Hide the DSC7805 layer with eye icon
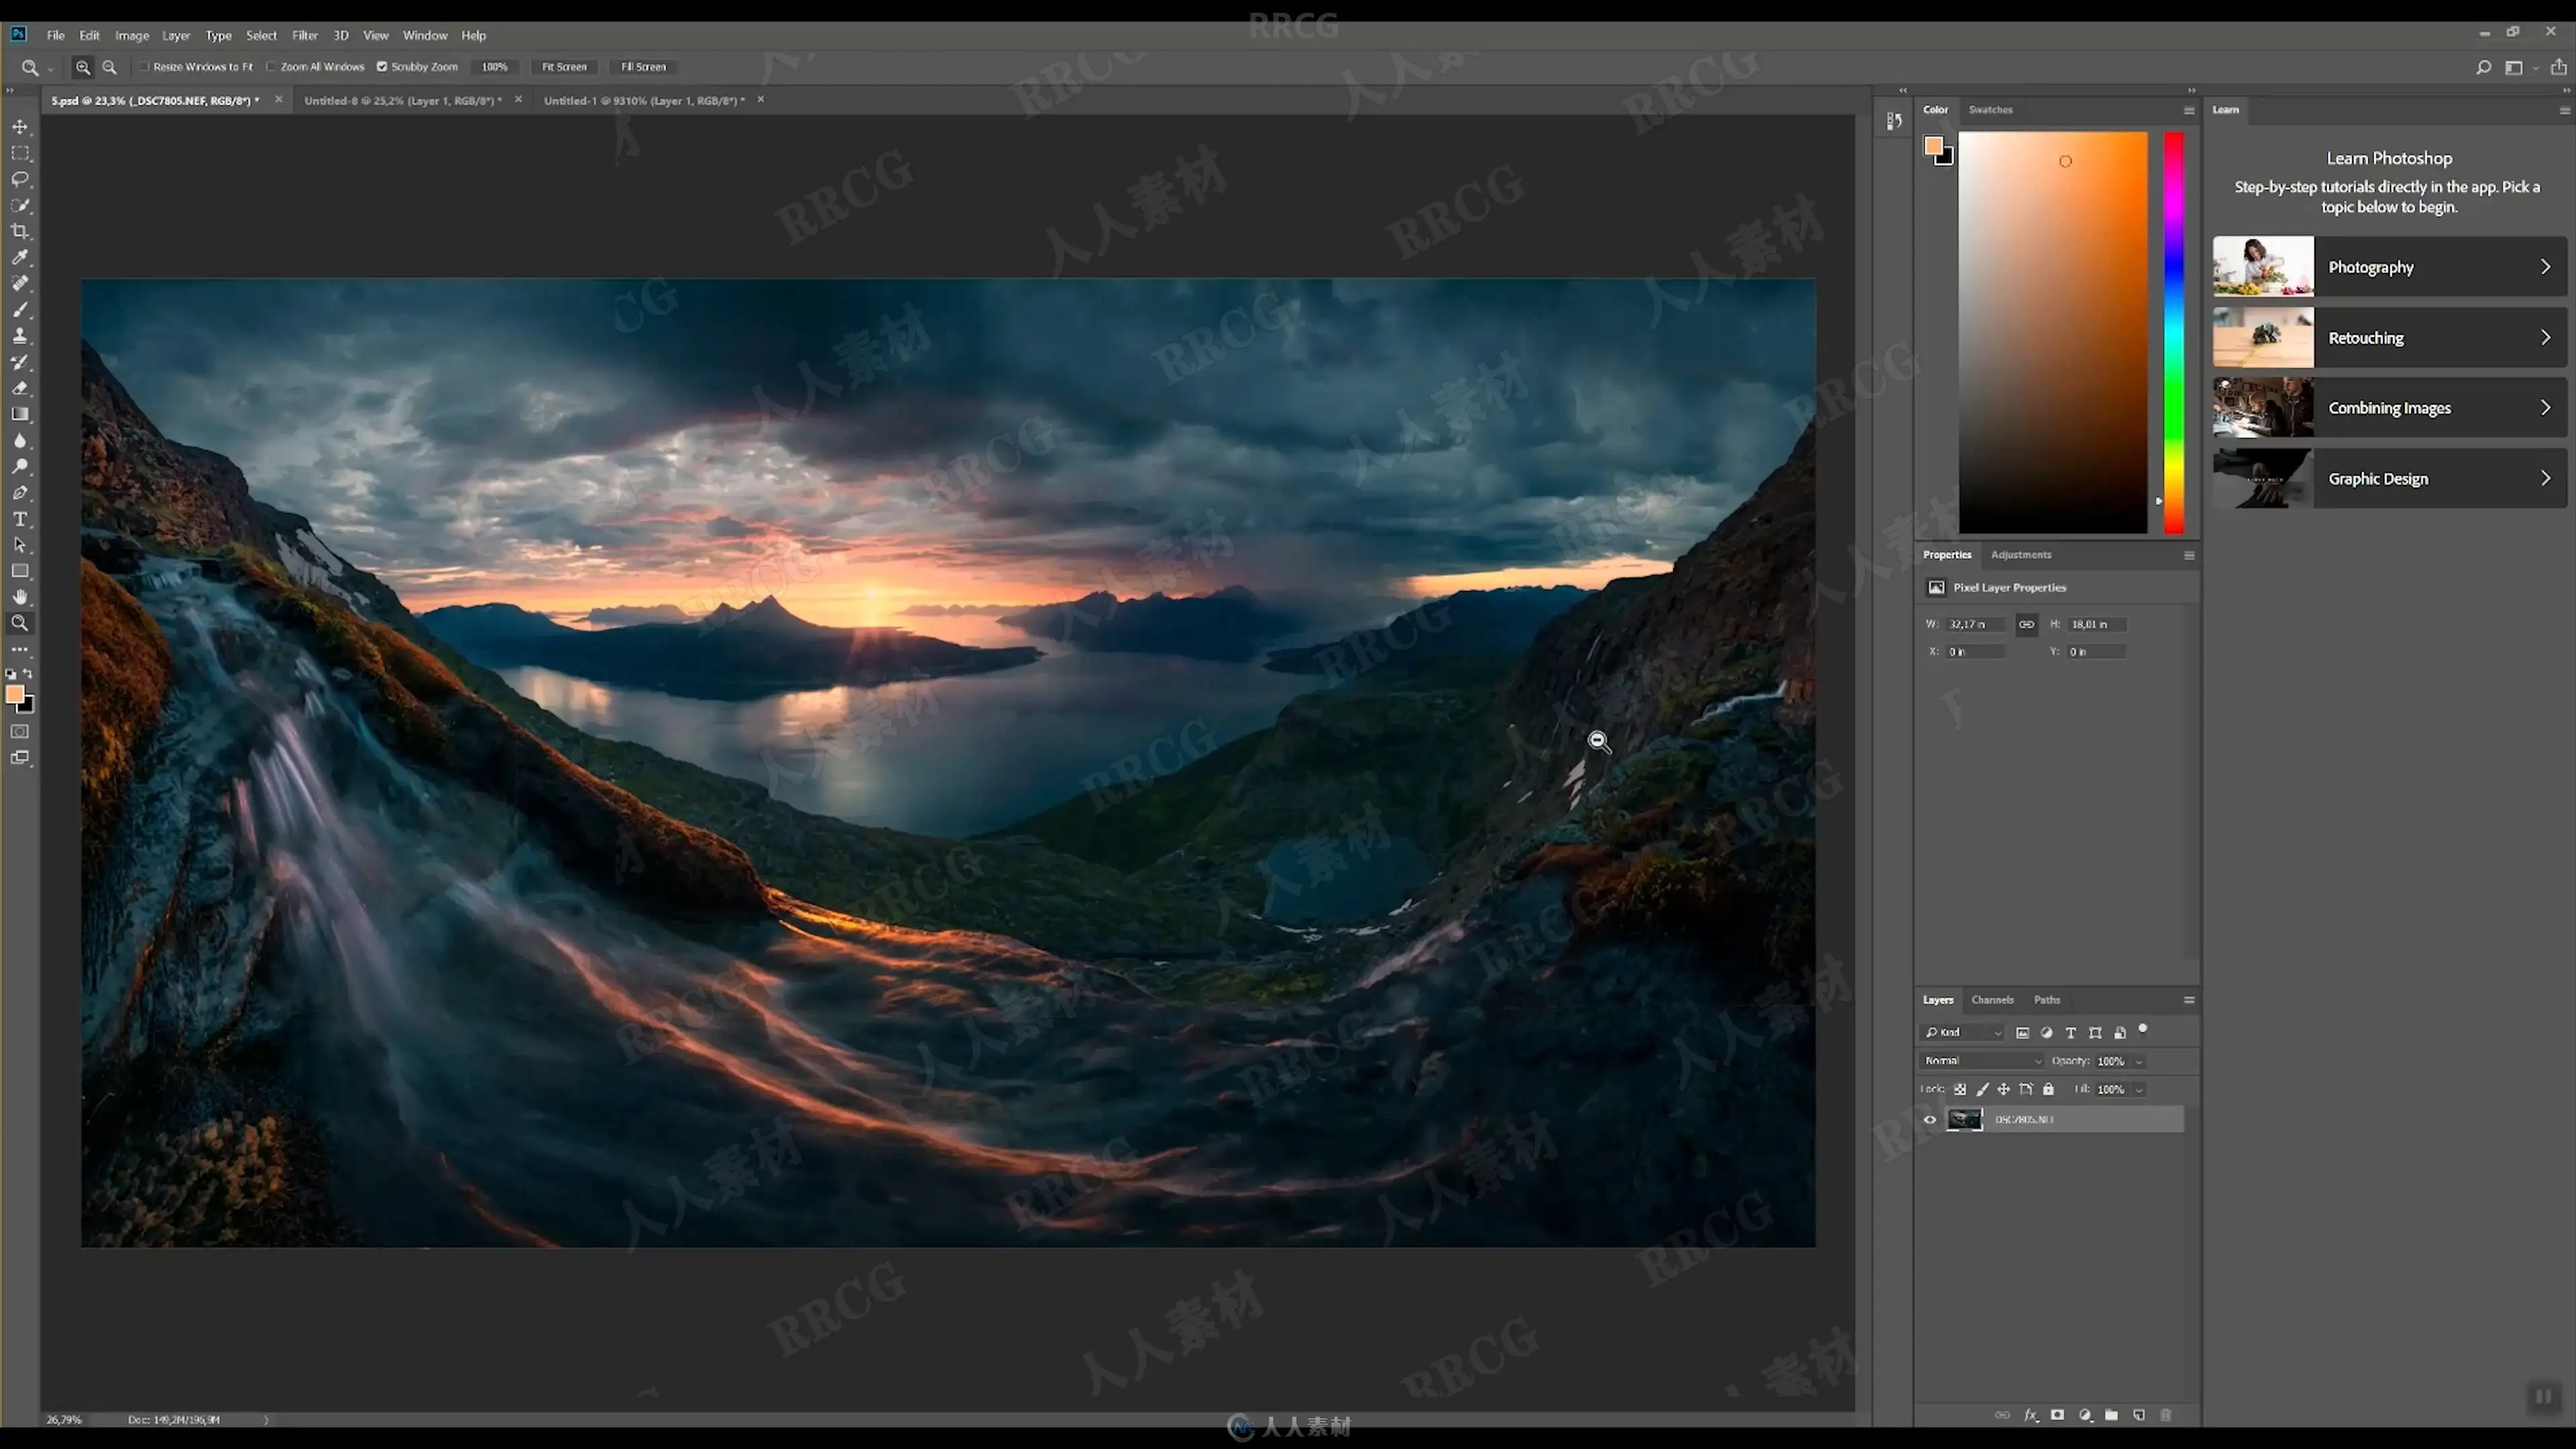 pyautogui.click(x=1930, y=1119)
